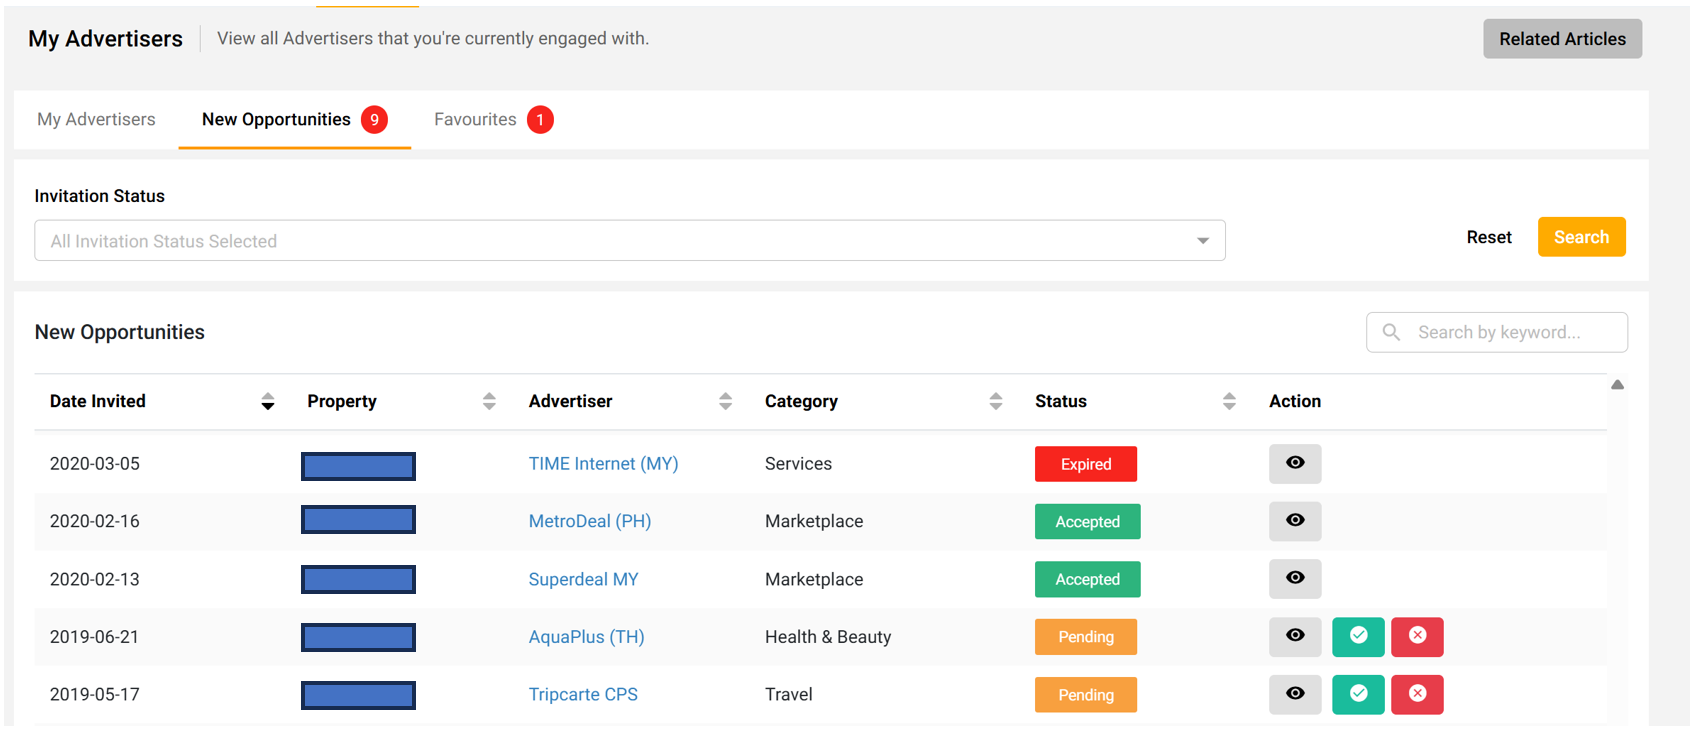Click eye icon for MetroDeal (PH) row

pyautogui.click(x=1294, y=521)
